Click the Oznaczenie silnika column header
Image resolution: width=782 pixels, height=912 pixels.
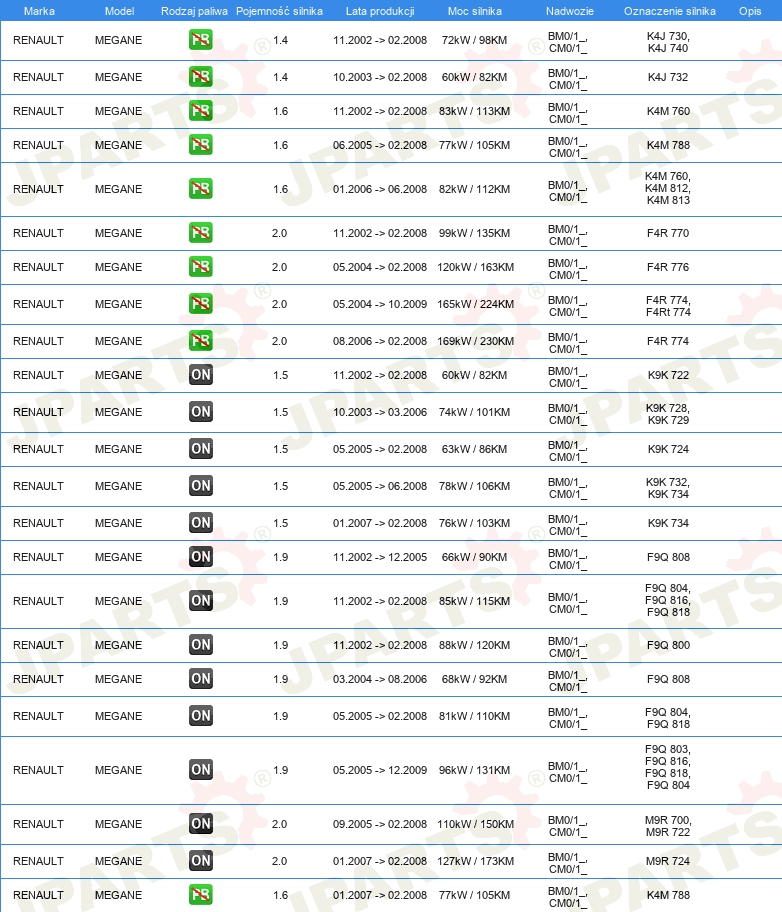[x=670, y=11]
